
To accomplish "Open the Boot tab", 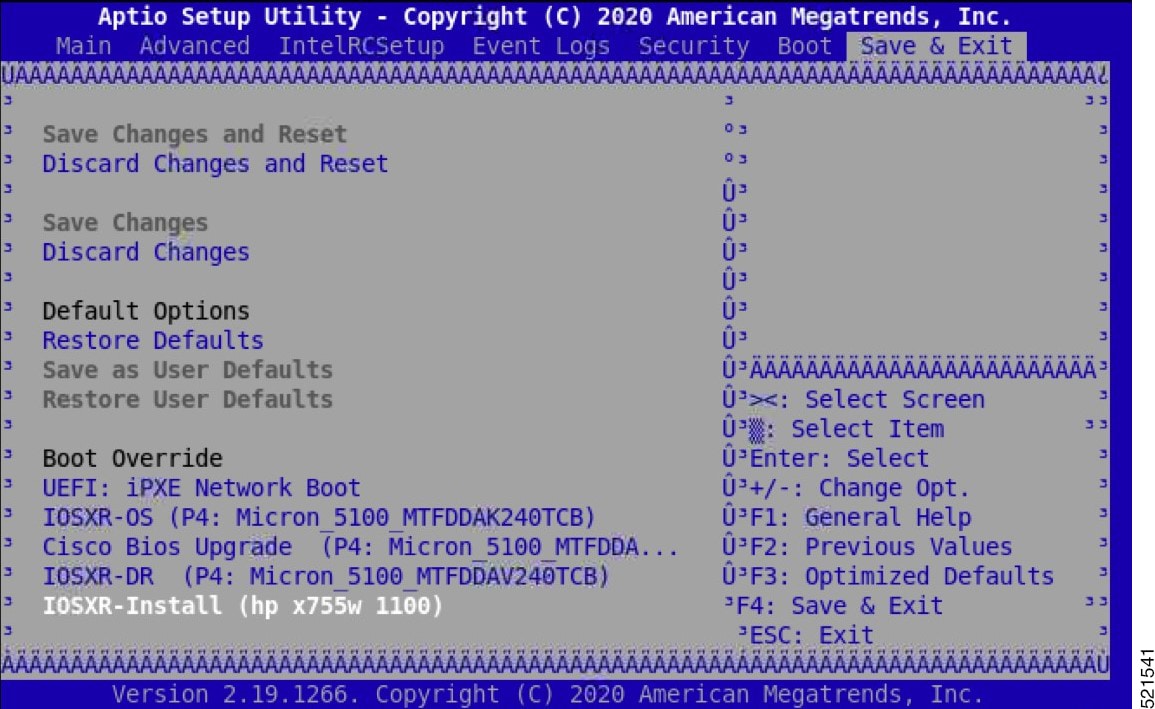I will pyautogui.click(x=804, y=46).
